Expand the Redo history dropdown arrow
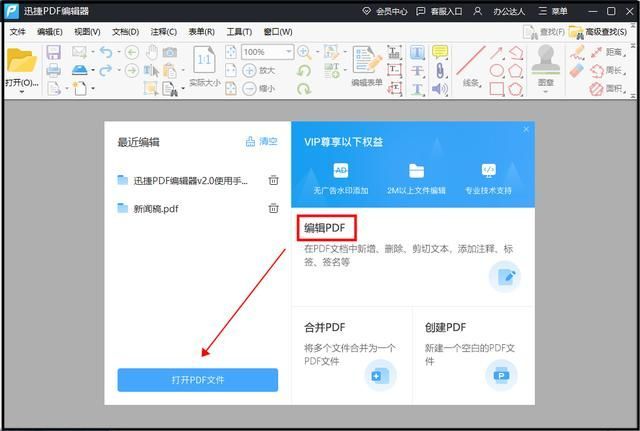 (x=119, y=71)
